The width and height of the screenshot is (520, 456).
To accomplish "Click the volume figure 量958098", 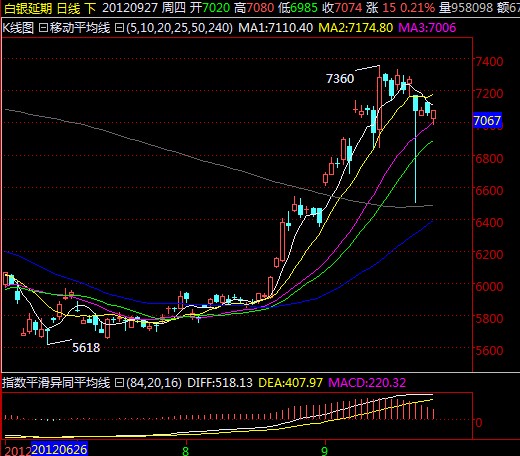I will 465,8.
